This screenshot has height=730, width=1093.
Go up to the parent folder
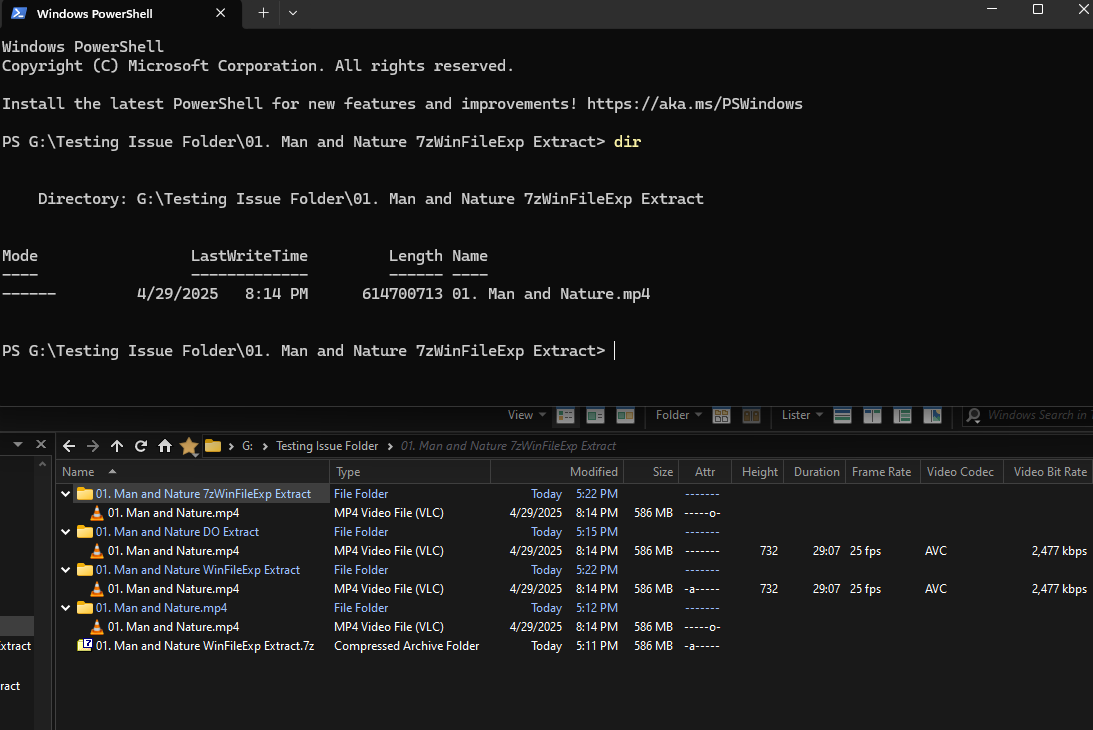(117, 446)
